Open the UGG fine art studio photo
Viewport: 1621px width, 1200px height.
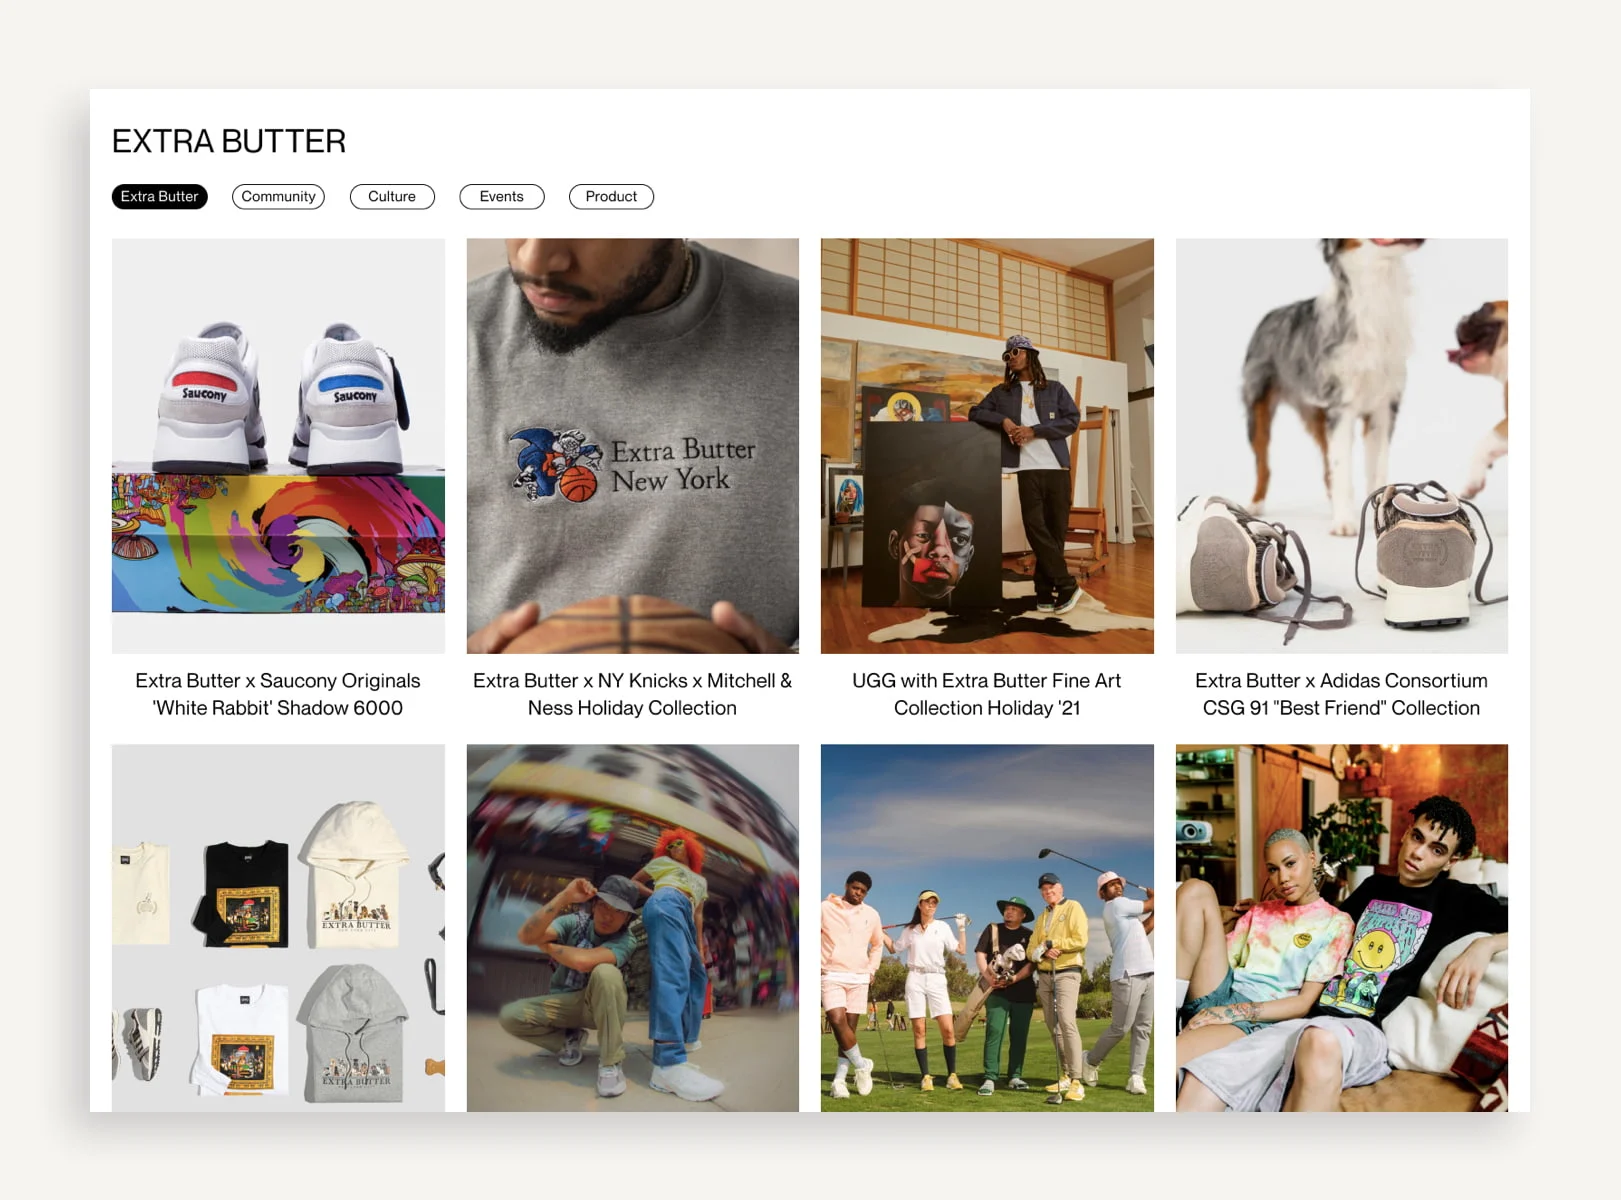(x=987, y=445)
